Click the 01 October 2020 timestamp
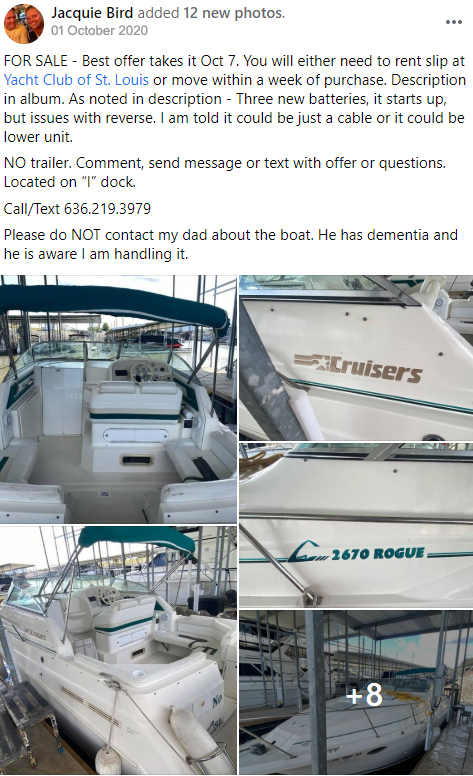This screenshot has height=776, width=473. point(99,31)
